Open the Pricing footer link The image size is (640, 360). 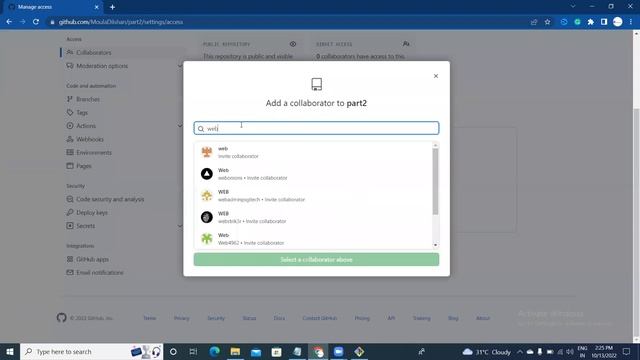(362, 318)
